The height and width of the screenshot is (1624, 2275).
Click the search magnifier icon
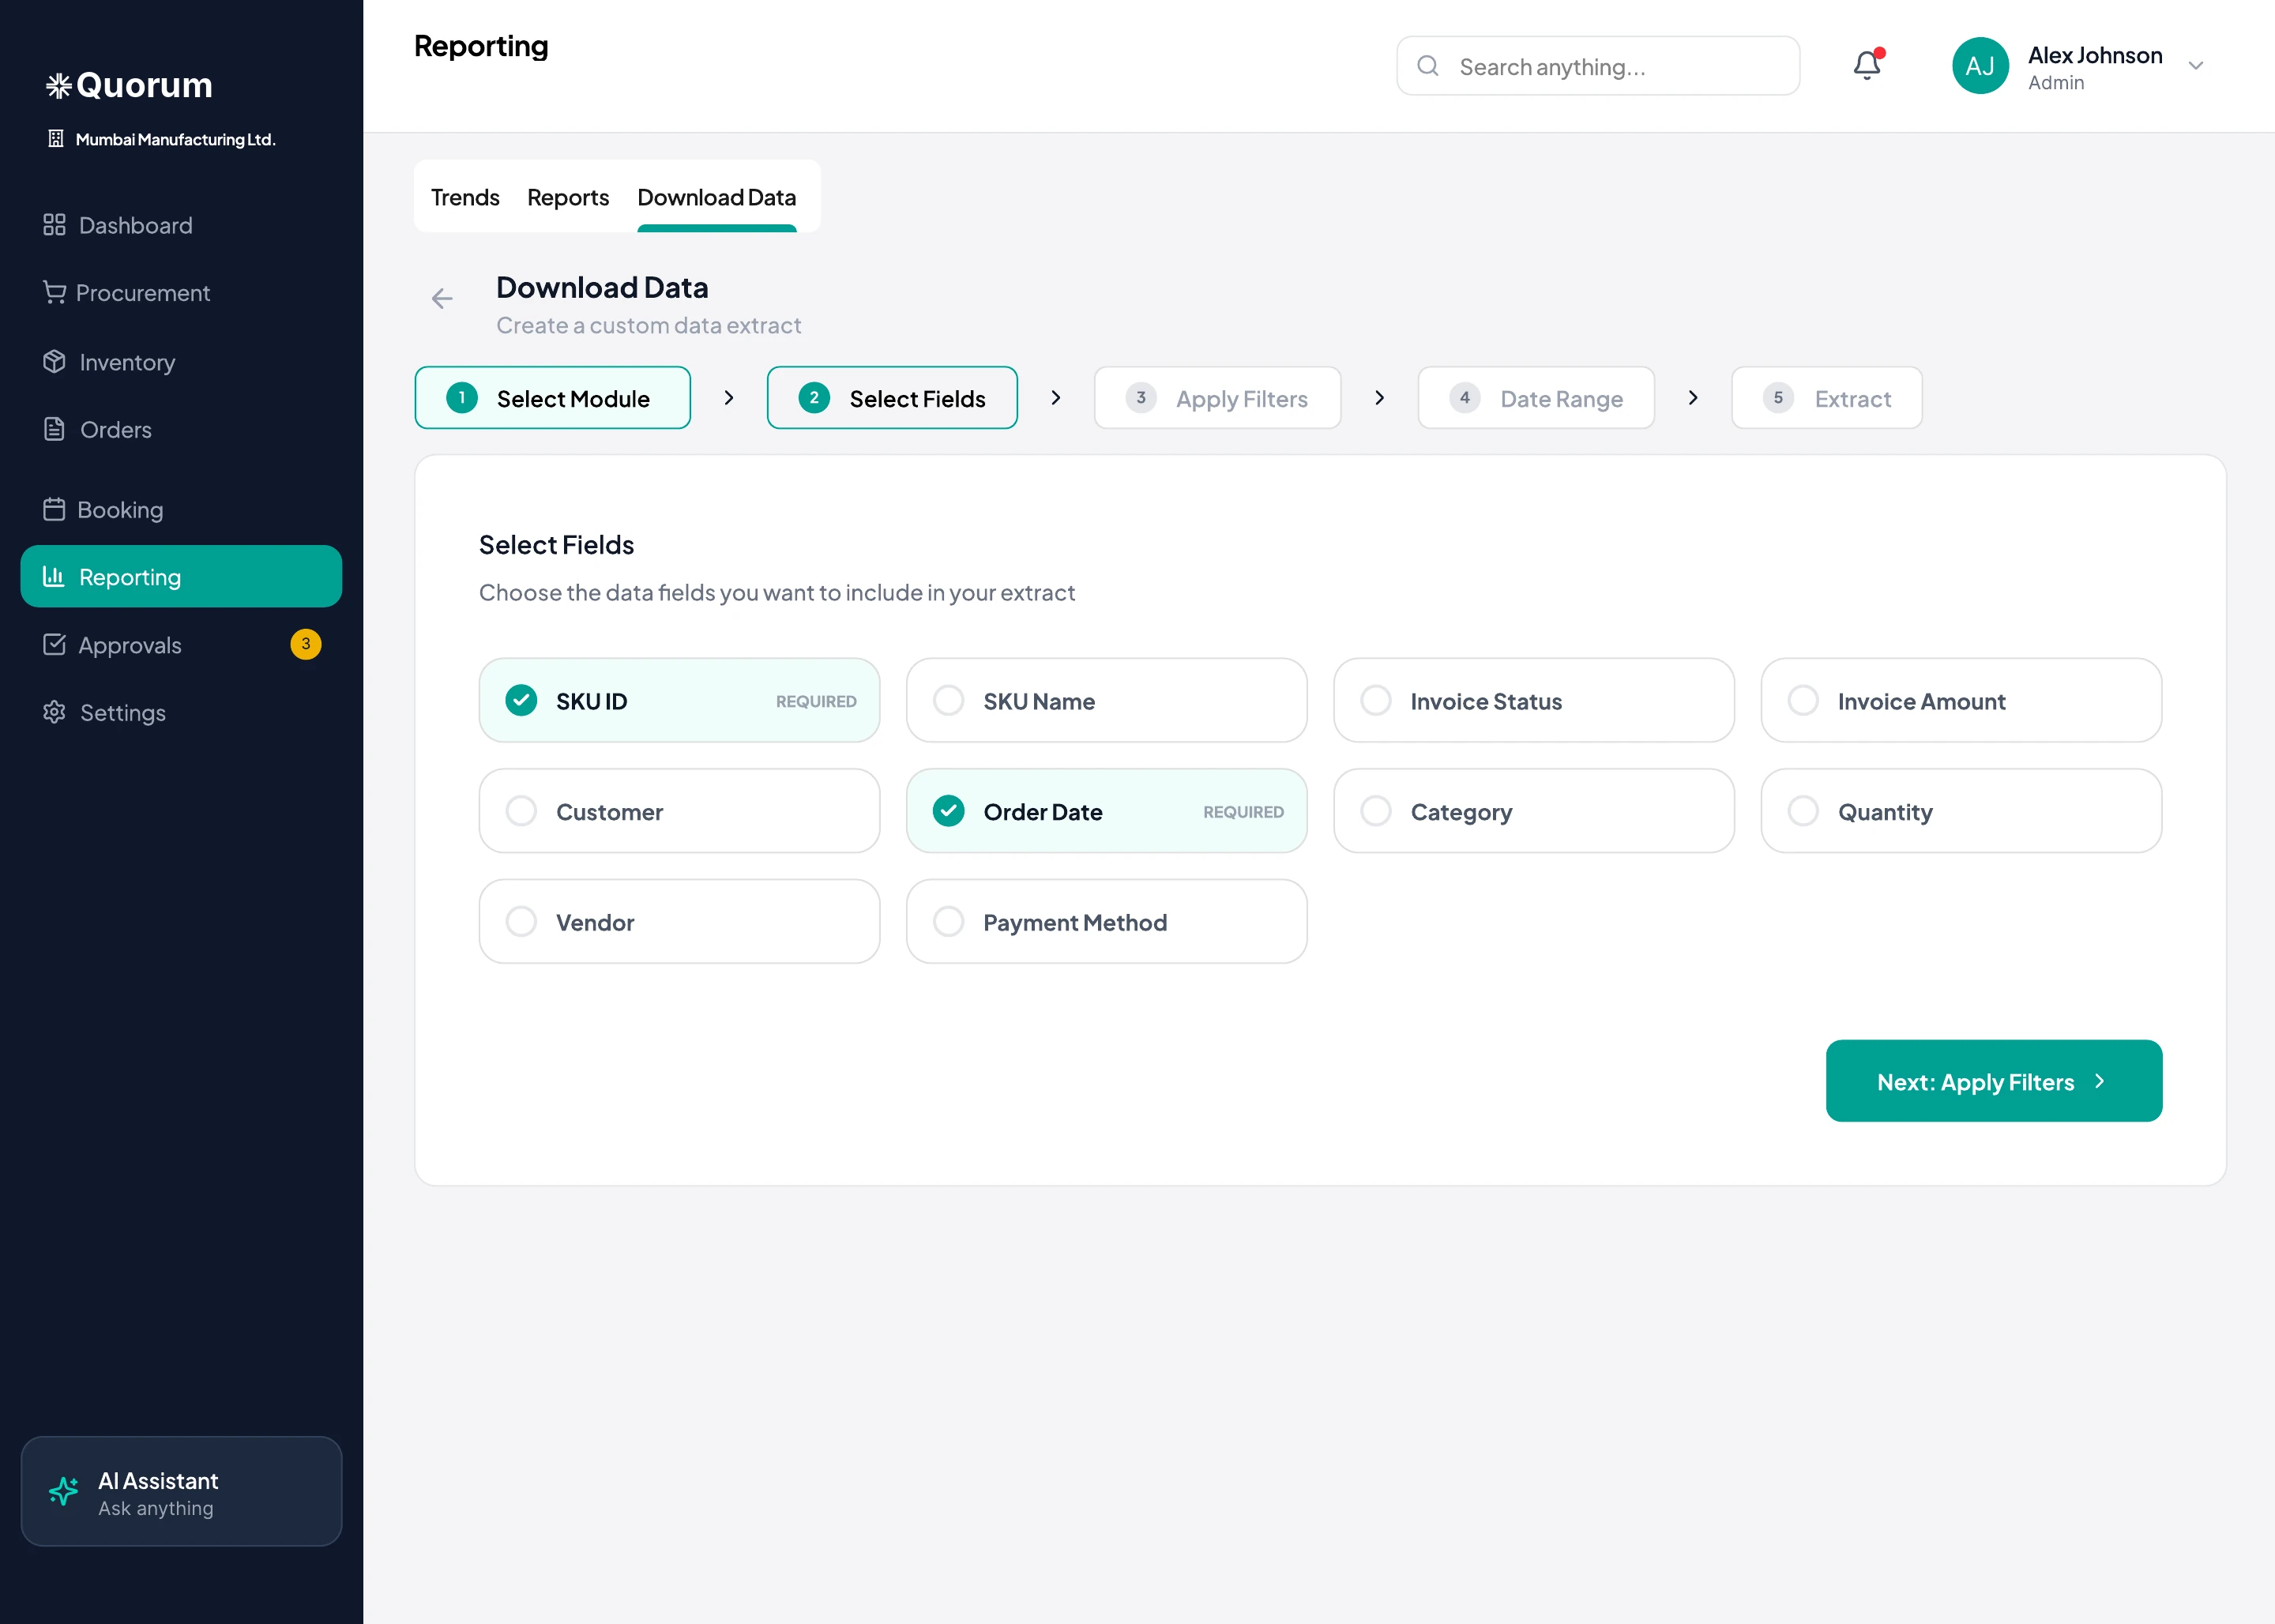point(1428,66)
